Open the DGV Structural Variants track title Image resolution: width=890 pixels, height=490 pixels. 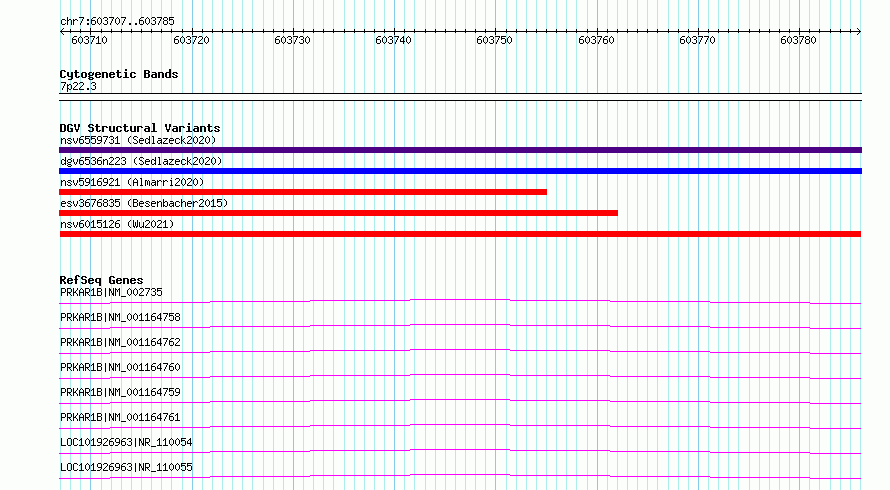[x=140, y=128]
